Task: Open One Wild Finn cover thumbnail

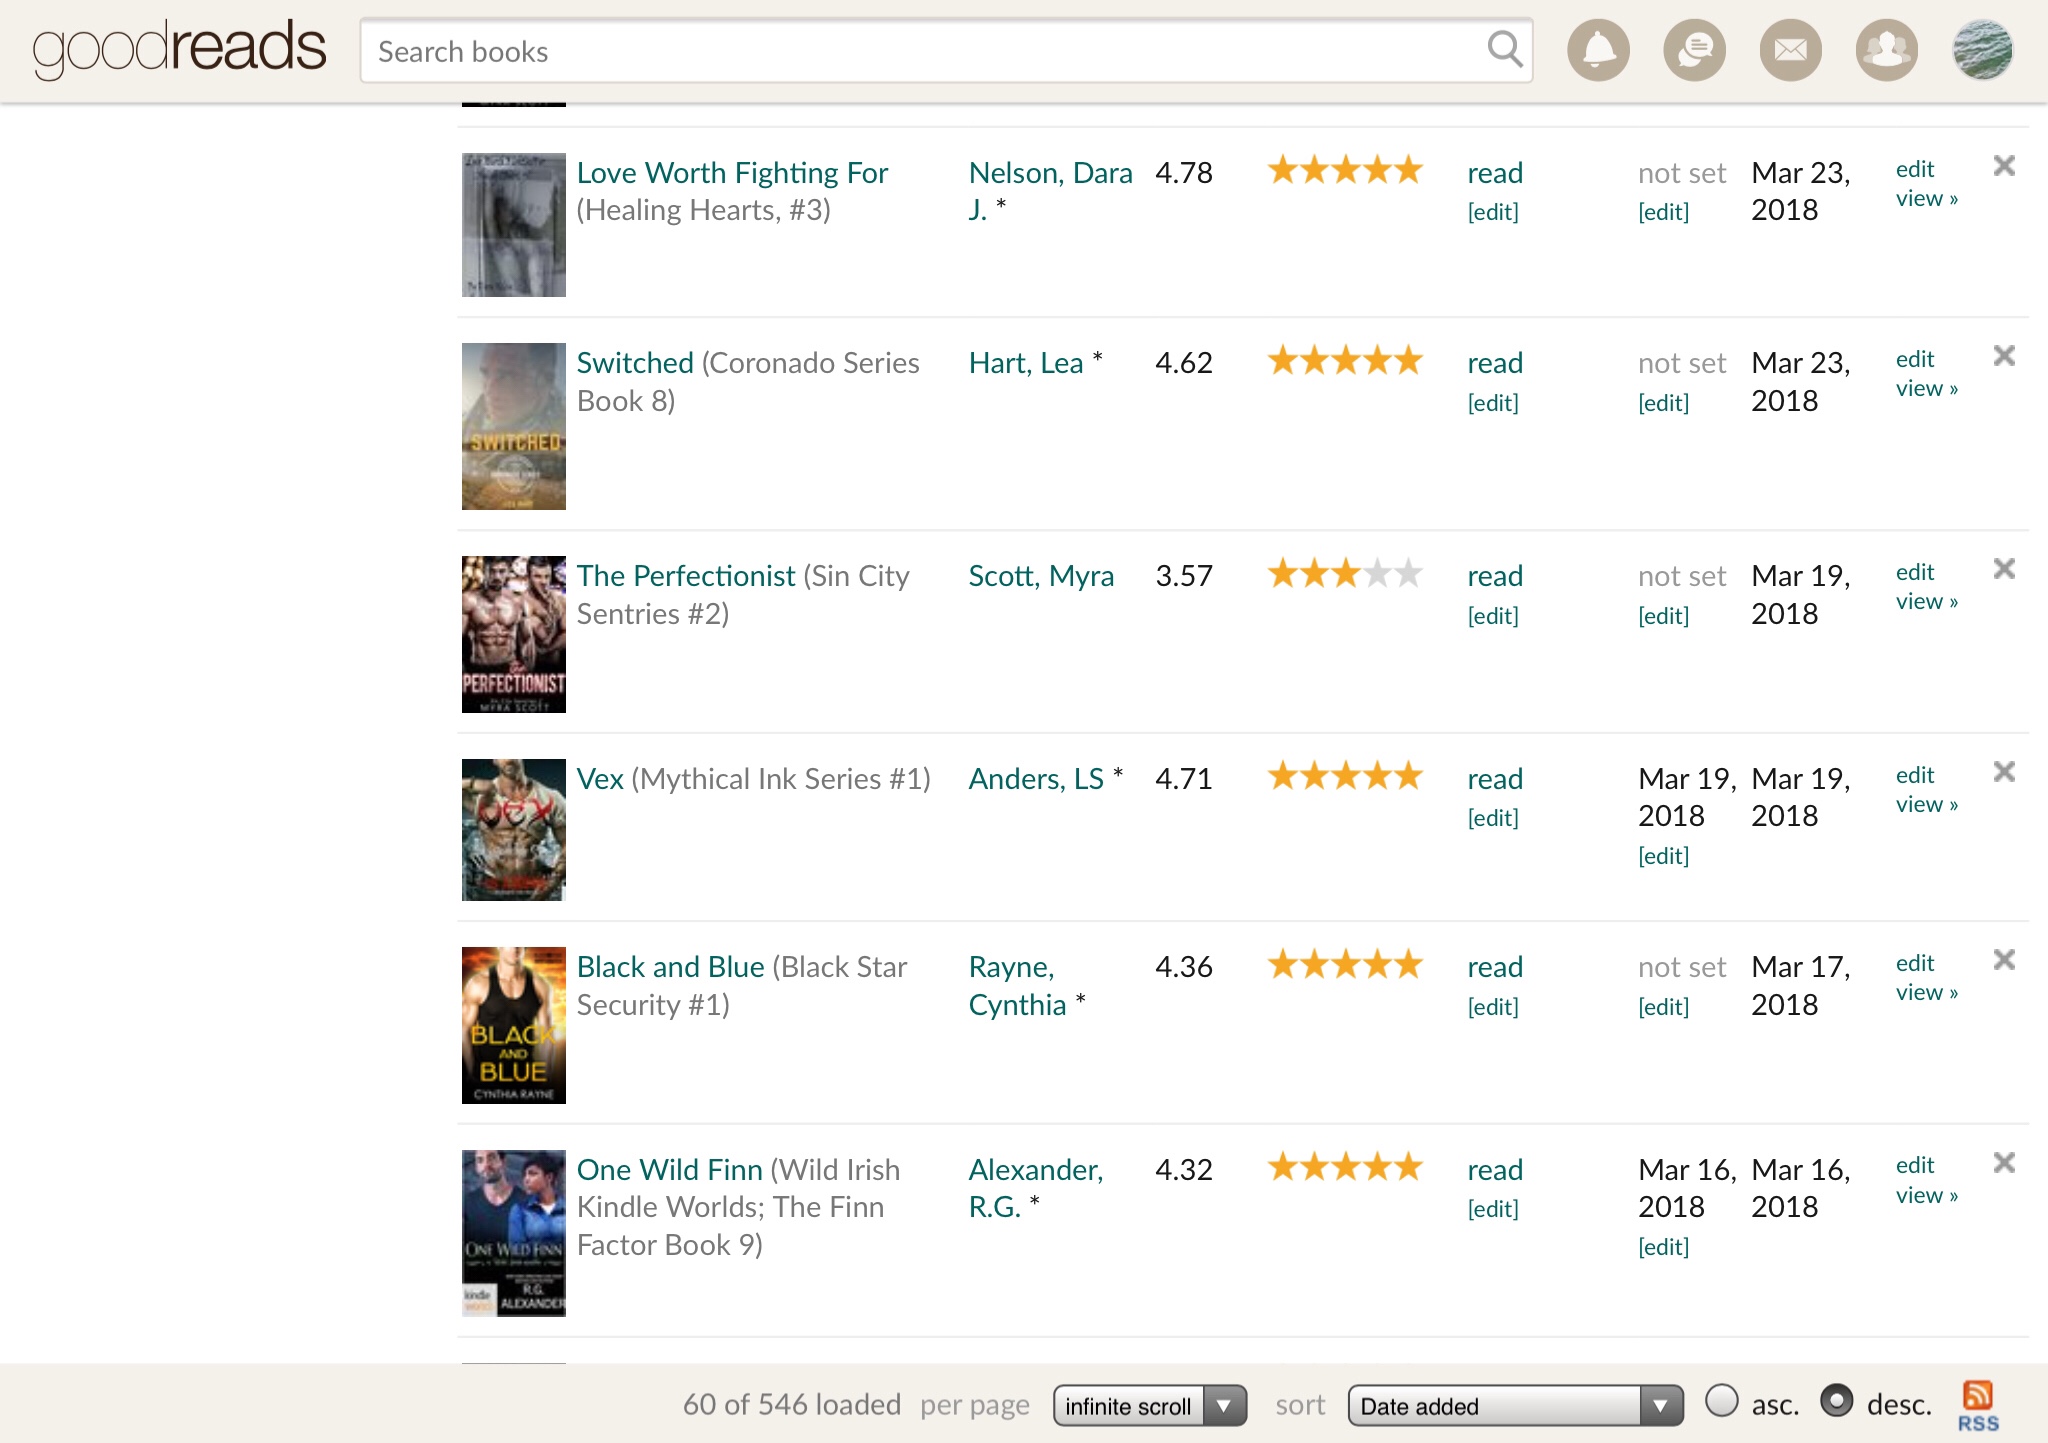Action: pos(514,1233)
